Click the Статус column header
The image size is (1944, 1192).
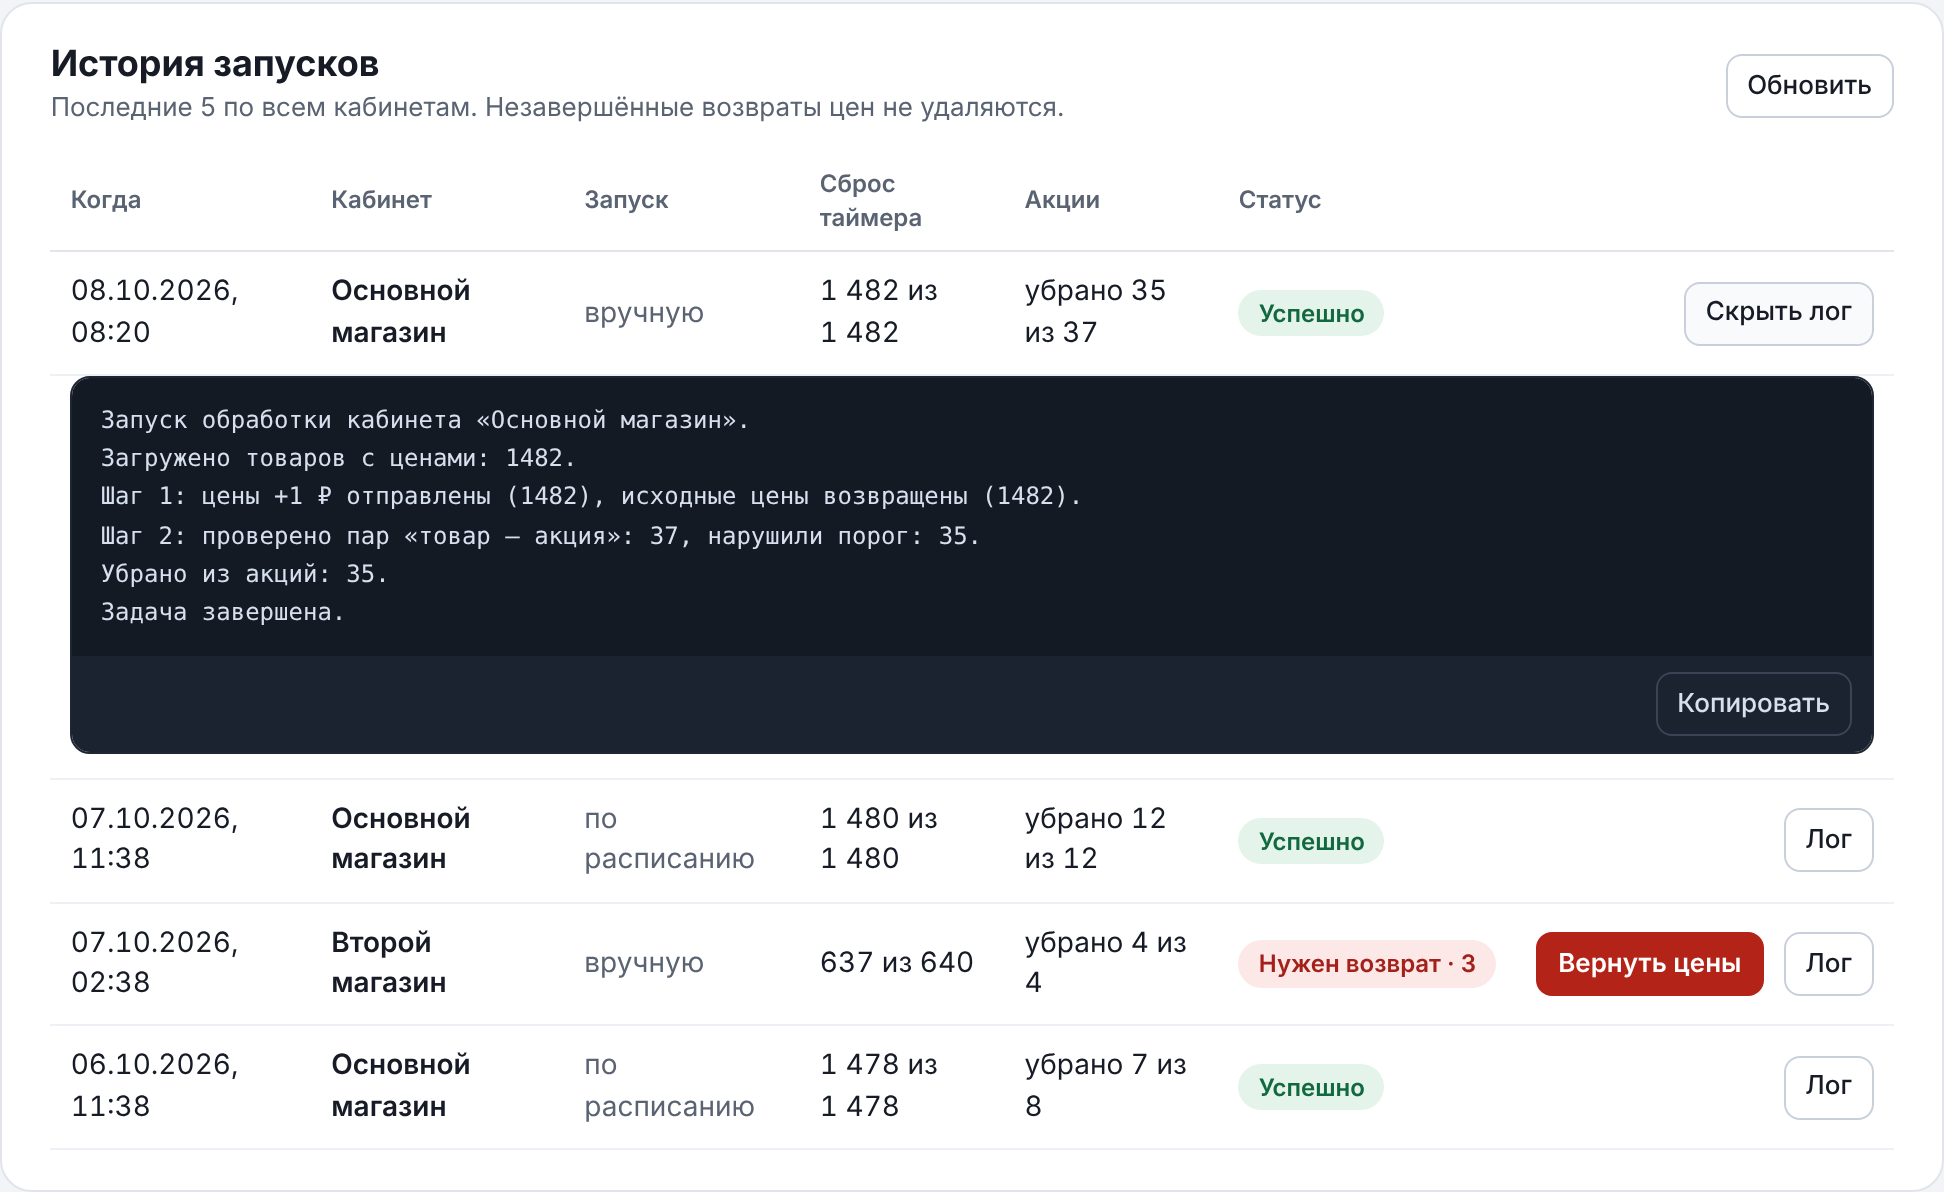pyautogui.click(x=1279, y=200)
